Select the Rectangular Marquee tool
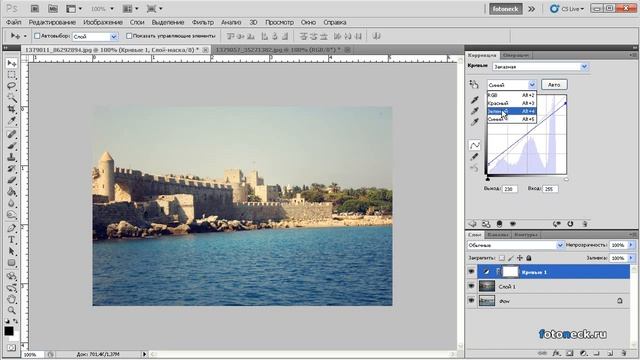Viewport: 640px width, 360px height. (11, 75)
